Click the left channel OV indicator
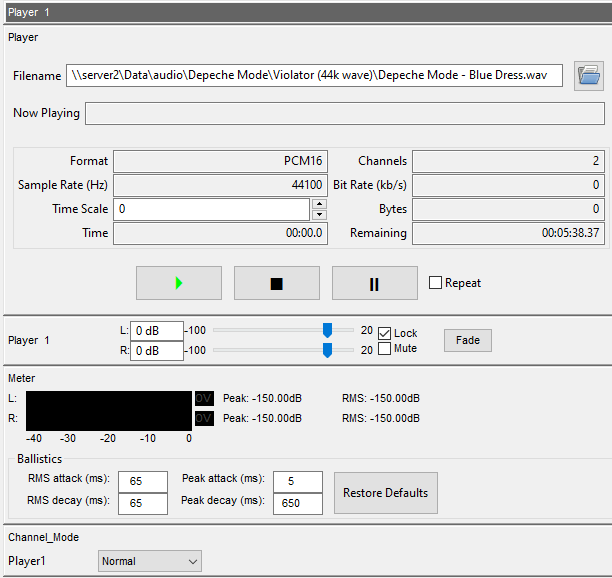 (x=203, y=398)
